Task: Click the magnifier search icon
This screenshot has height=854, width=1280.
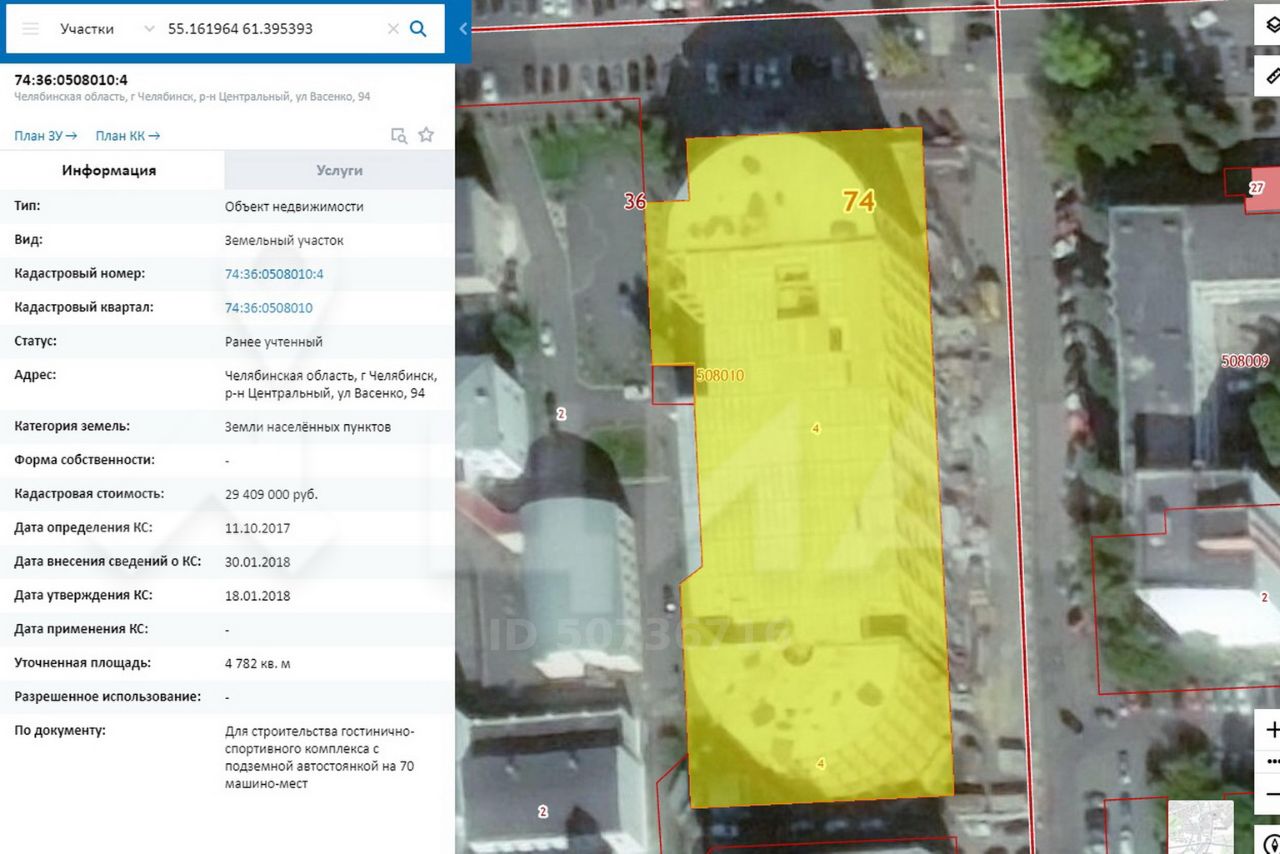Action: (x=419, y=29)
